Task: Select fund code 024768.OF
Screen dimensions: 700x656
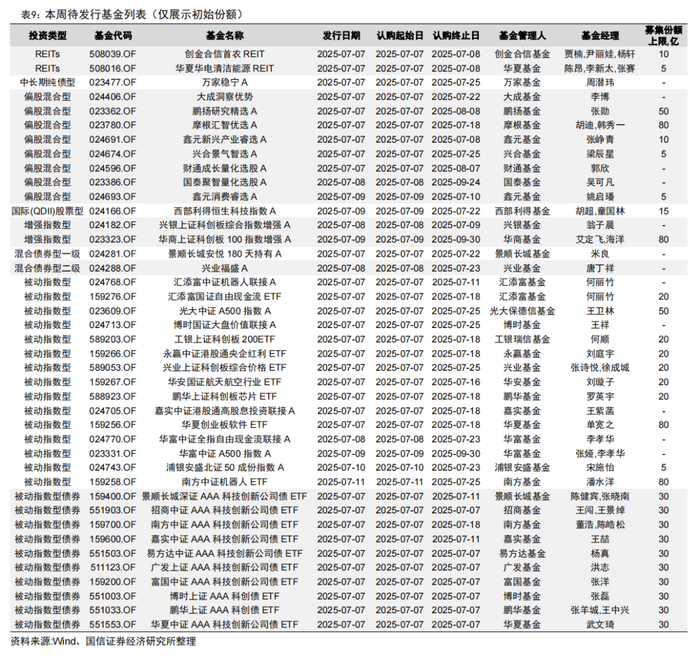Action: tap(112, 282)
